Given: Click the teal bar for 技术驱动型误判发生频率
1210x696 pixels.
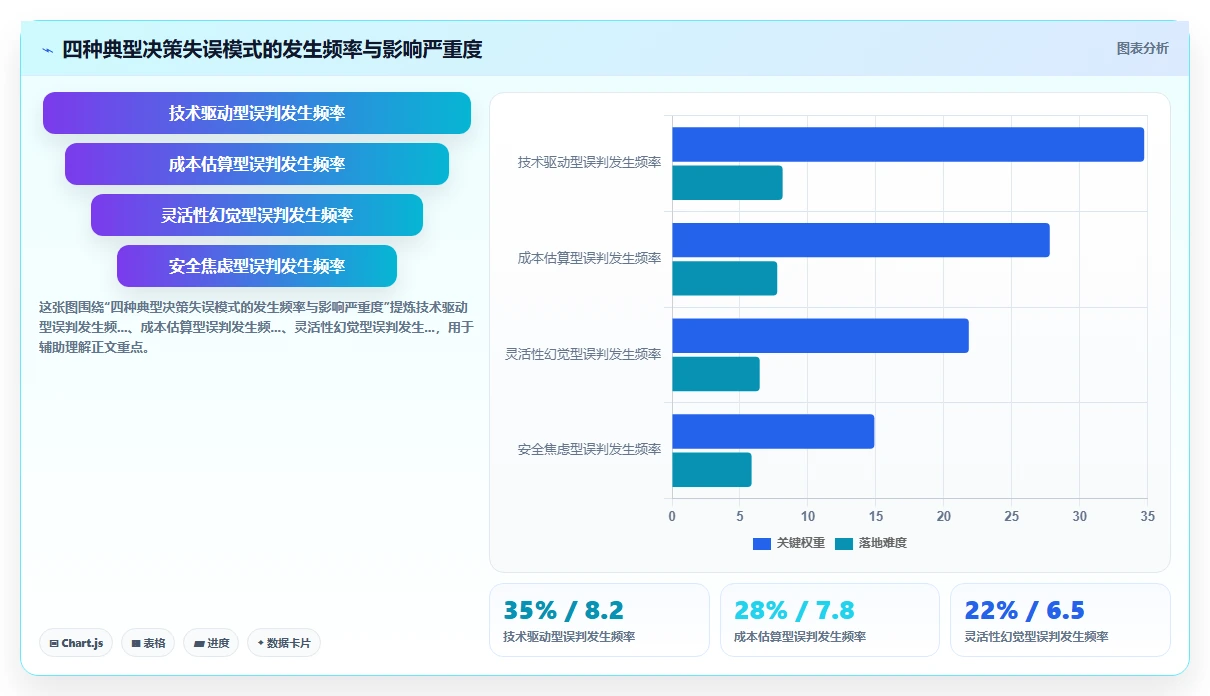Looking at the screenshot, I should pos(727,183).
